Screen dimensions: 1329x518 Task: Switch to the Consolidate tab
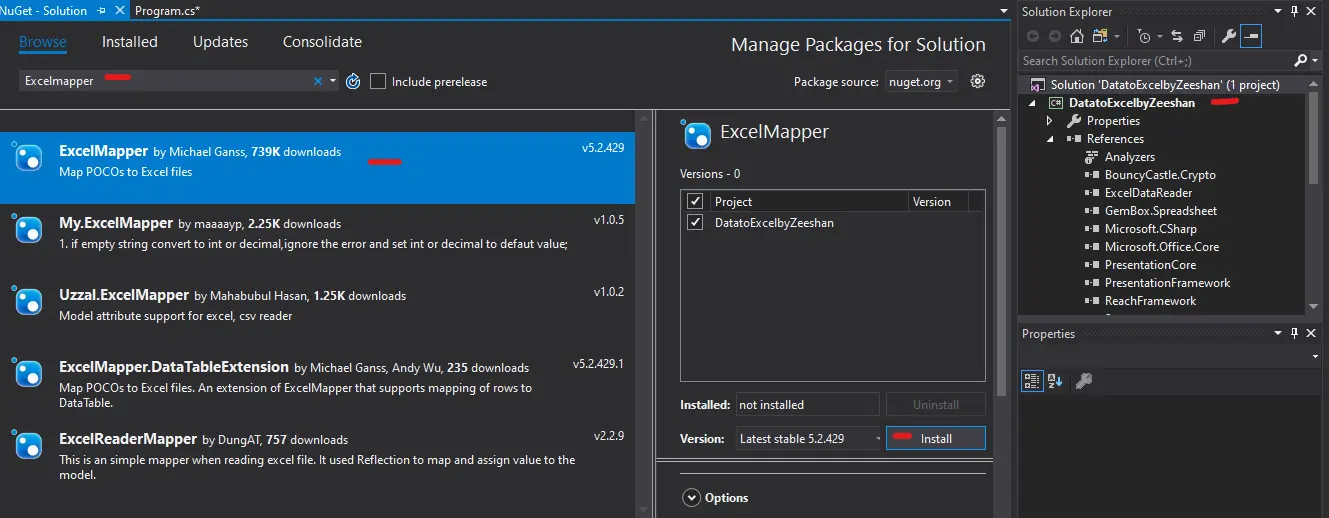click(x=322, y=42)
